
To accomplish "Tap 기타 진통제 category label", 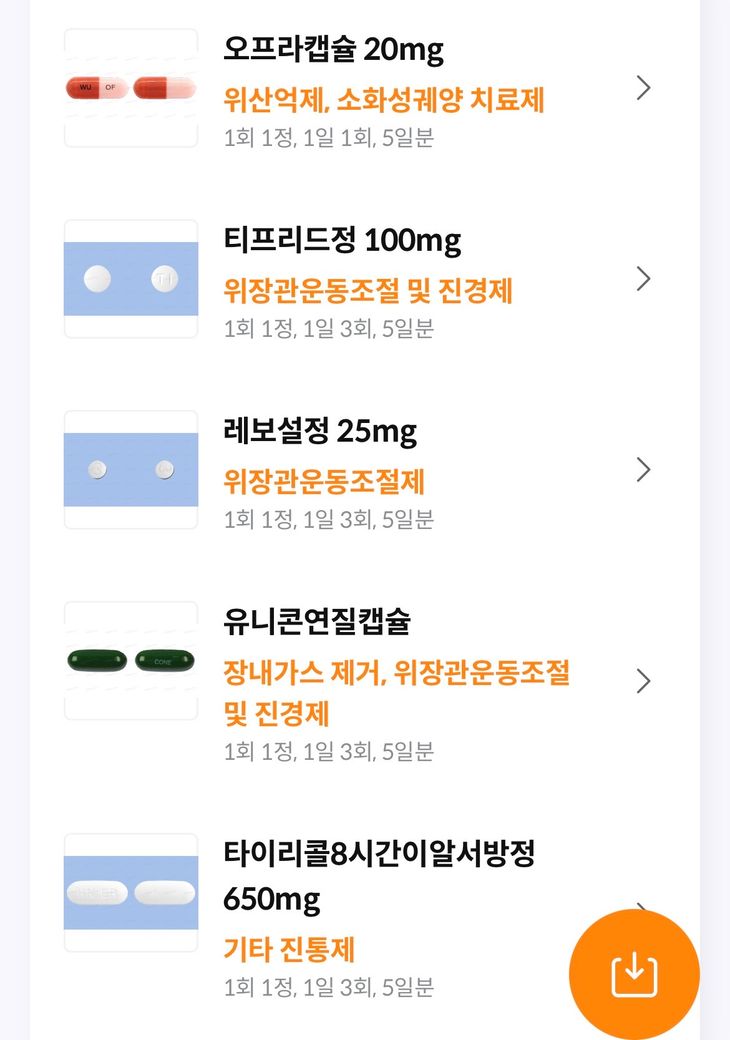I will click(x=289, y=949).
